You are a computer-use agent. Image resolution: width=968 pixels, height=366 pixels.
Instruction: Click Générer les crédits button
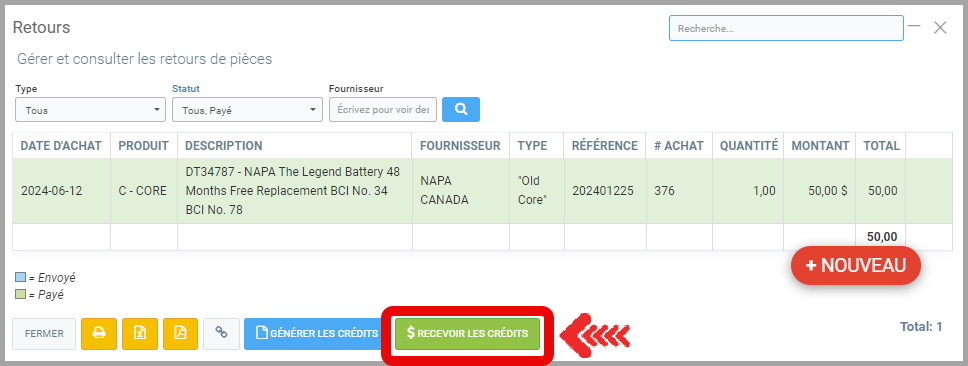(x=317, y=334)
